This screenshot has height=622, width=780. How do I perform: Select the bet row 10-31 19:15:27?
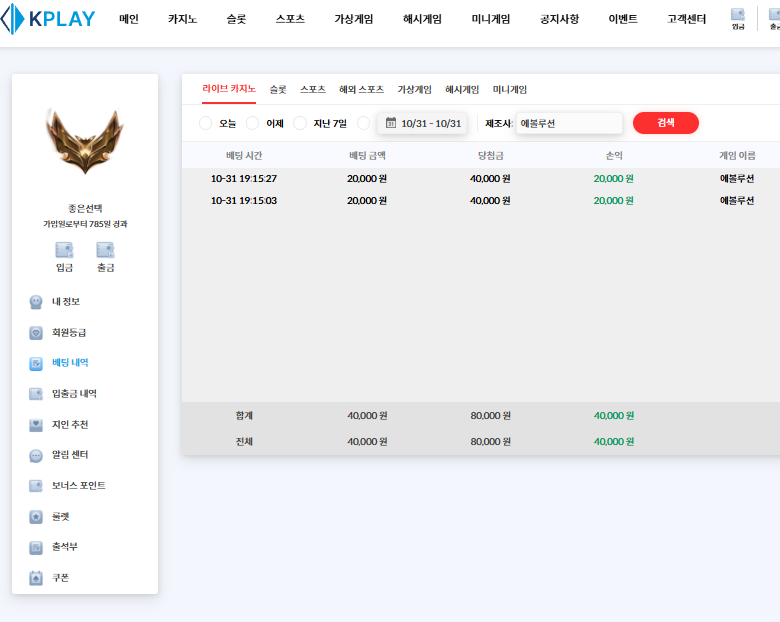tap(481, 179)
